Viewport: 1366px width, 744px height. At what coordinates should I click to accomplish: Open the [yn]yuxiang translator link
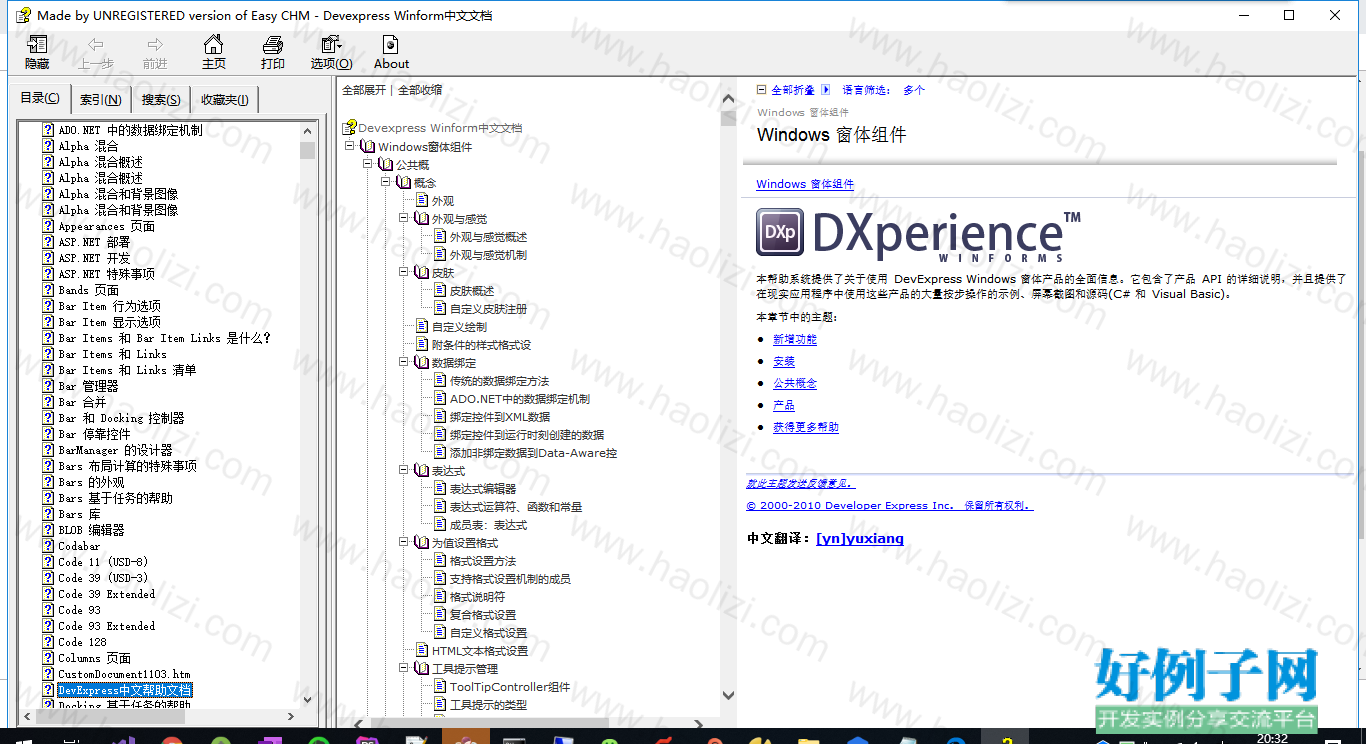coord(860,538)
